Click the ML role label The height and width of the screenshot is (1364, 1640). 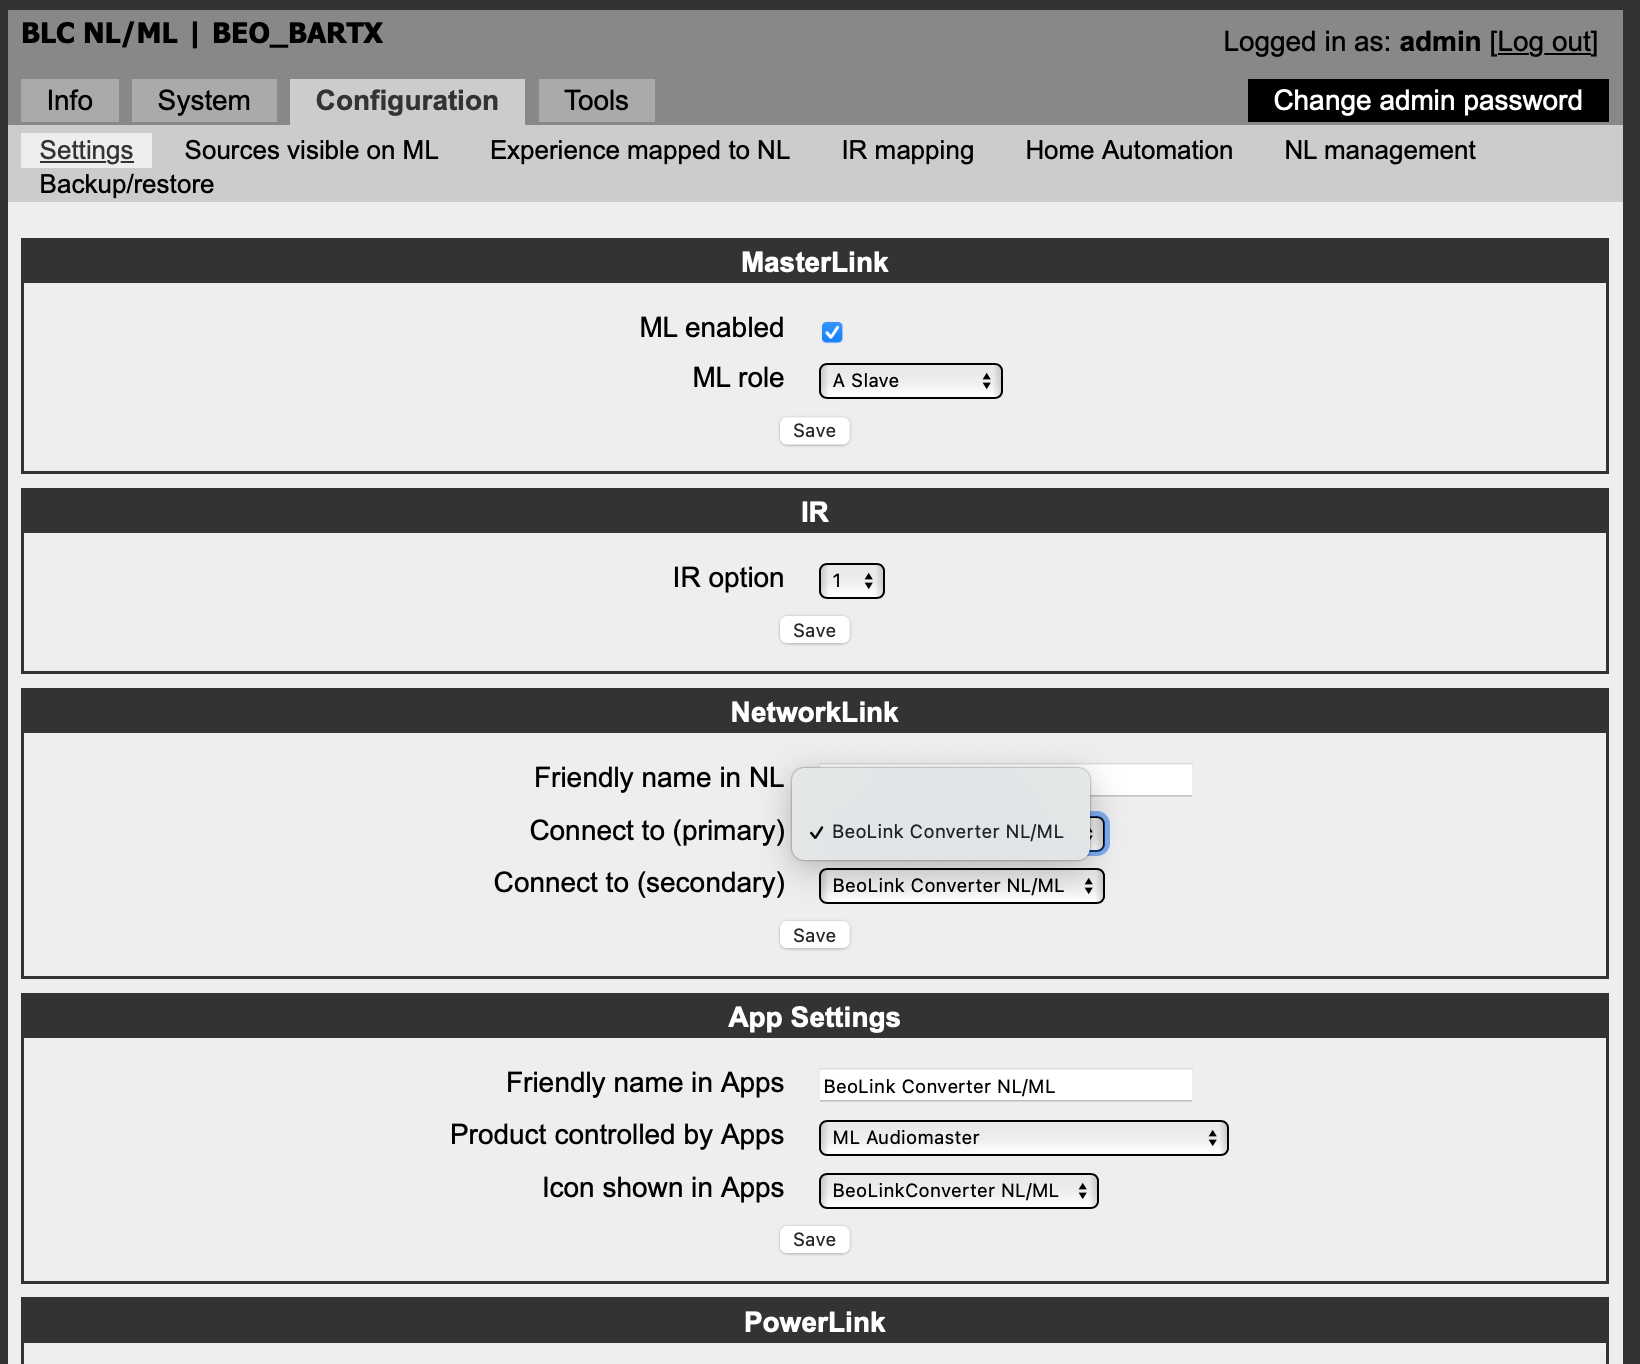(738, 378)
